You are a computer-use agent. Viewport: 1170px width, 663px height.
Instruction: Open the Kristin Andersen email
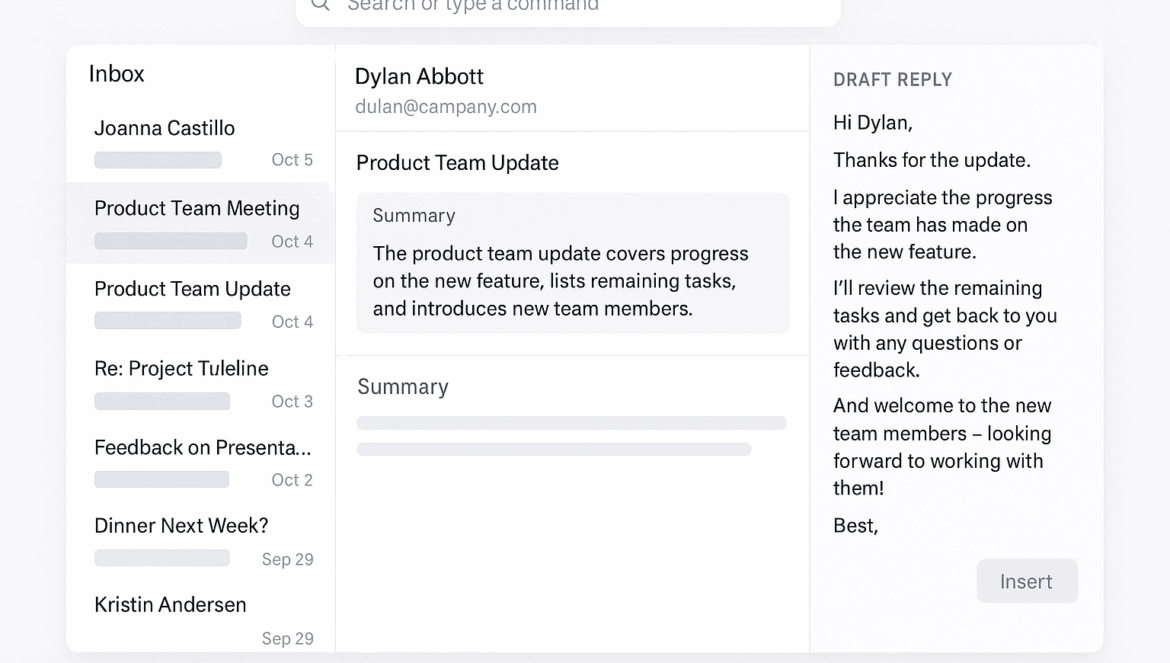pos(200,619)
